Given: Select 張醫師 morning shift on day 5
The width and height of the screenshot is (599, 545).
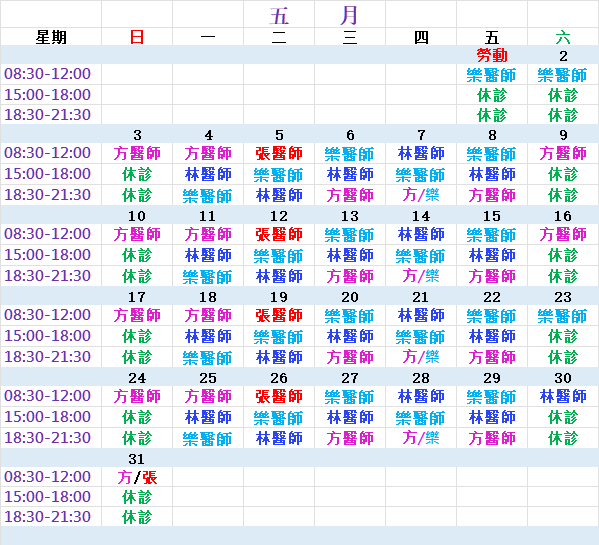Looking at the screenshot, I should tap(279, 153).
